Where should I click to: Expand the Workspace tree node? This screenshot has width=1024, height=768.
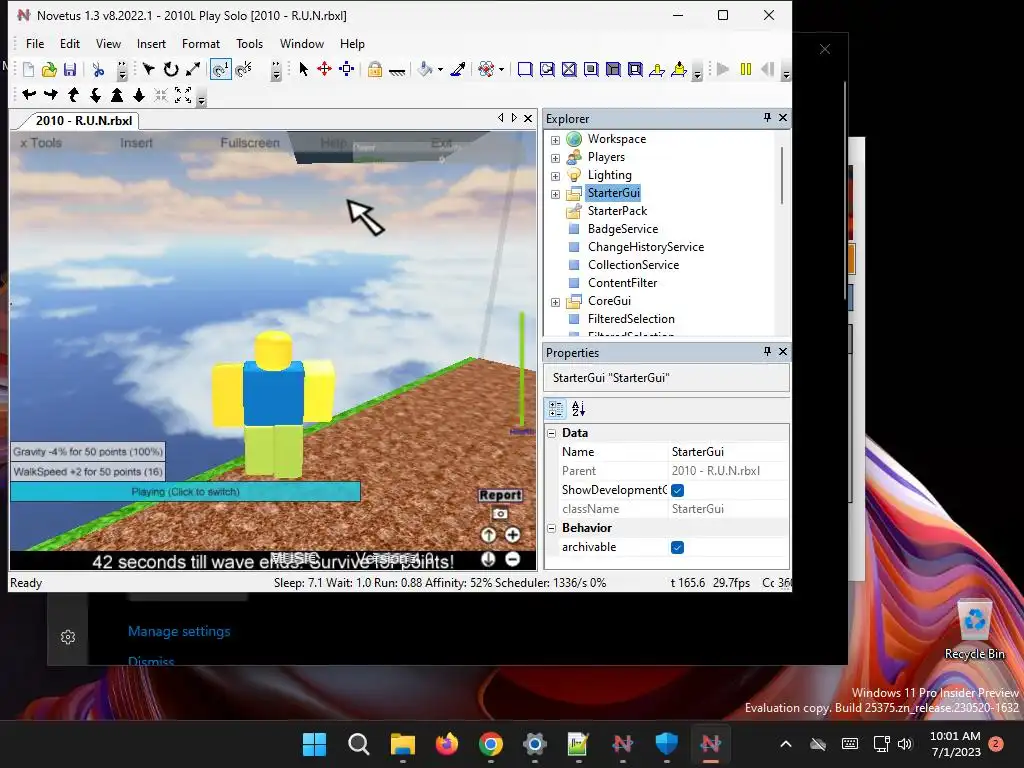[555, 140]
